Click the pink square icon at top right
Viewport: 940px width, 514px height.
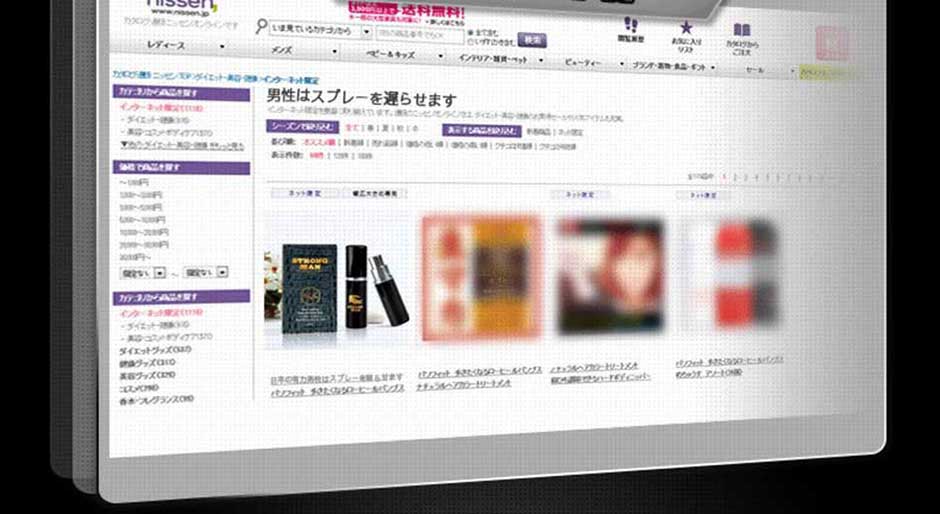(832, 44)
